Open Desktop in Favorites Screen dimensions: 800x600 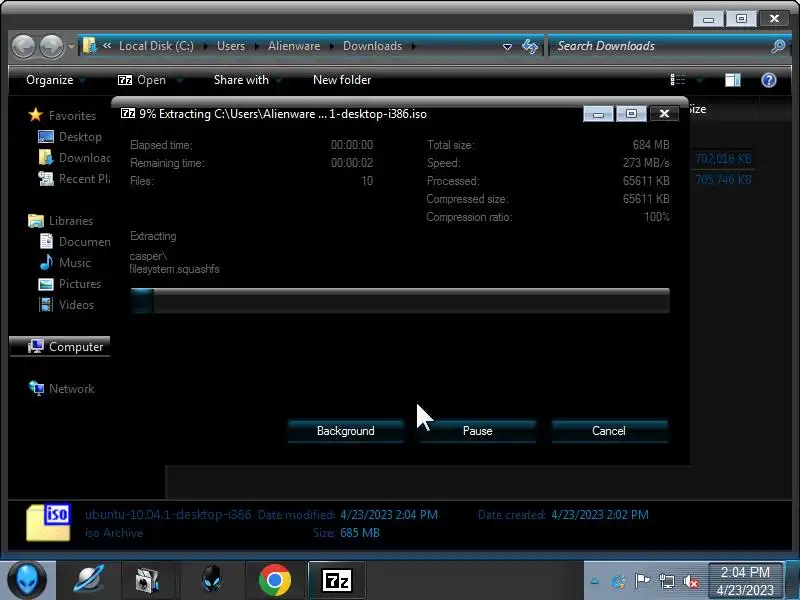tap(70, 137)
